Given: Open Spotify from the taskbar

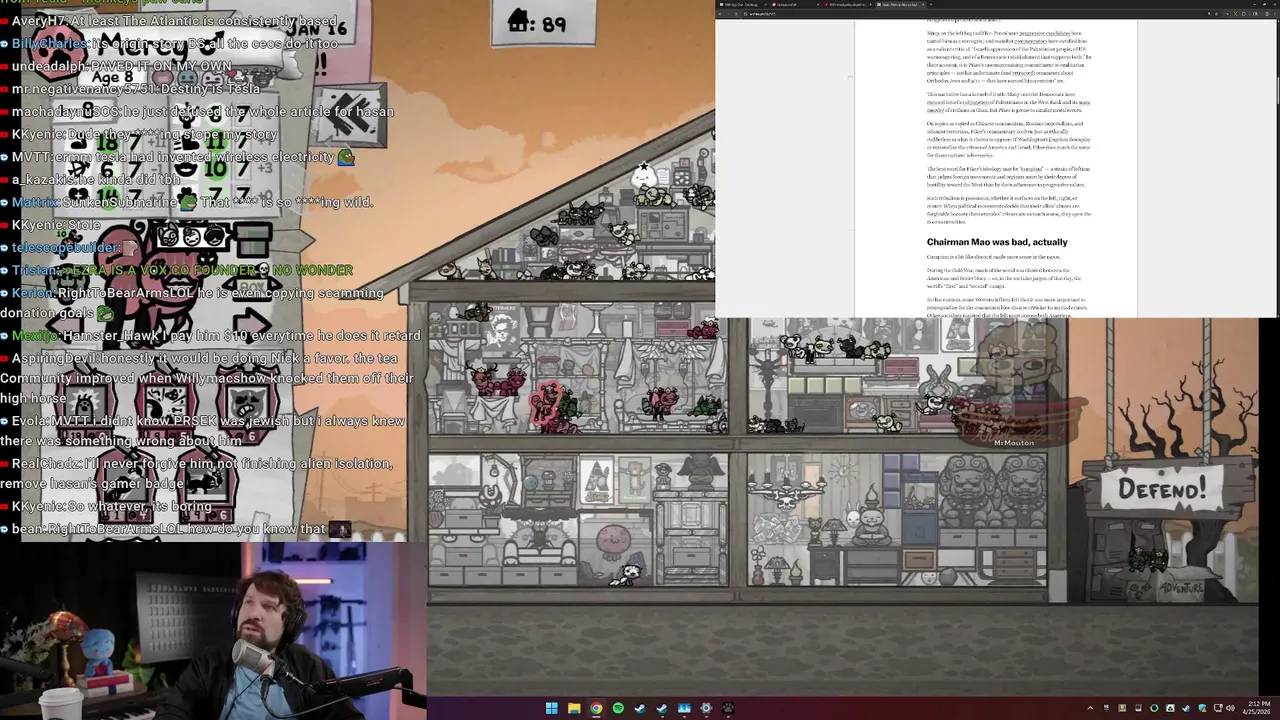Looking at the screenshot, I should 618,708.
